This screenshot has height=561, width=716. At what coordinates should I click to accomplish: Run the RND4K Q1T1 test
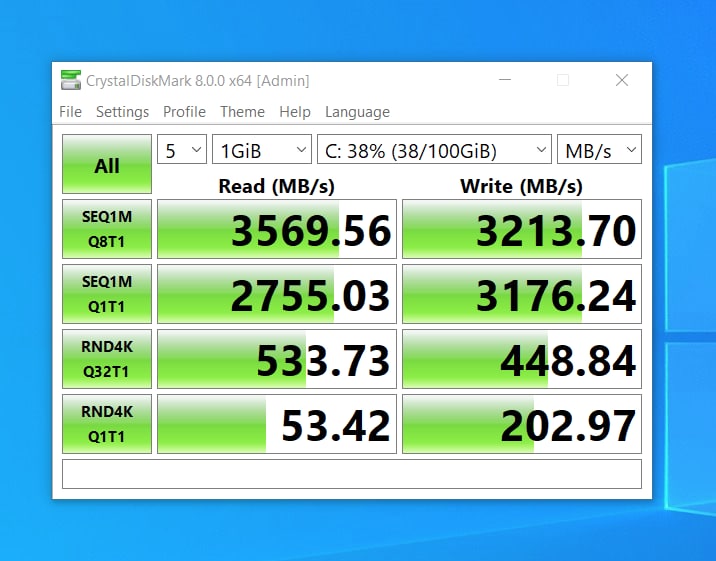pyautogui.click(x=107, y=424)
